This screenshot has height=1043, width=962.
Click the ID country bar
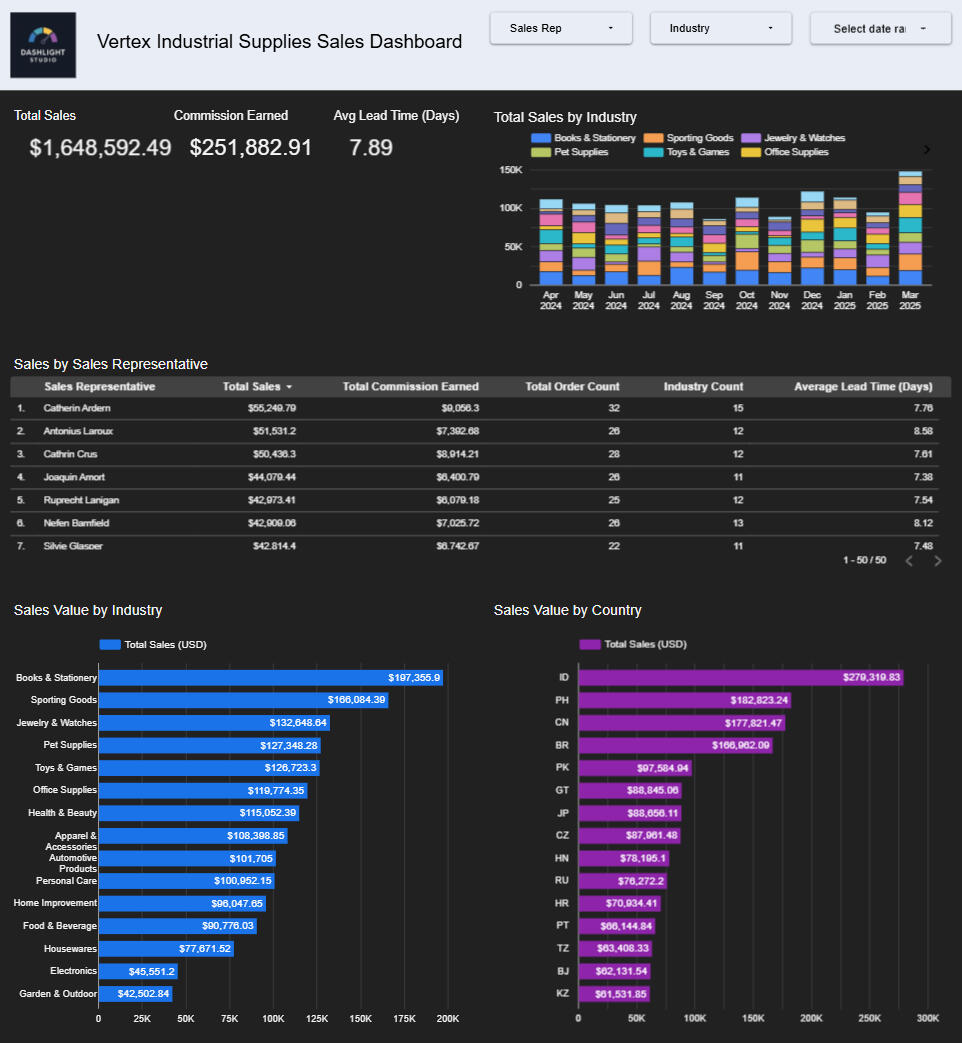(740, 678)
